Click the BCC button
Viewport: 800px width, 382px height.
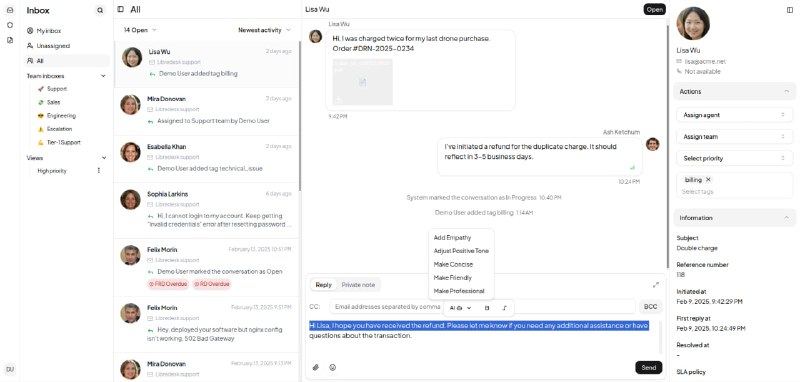point(651,307)
